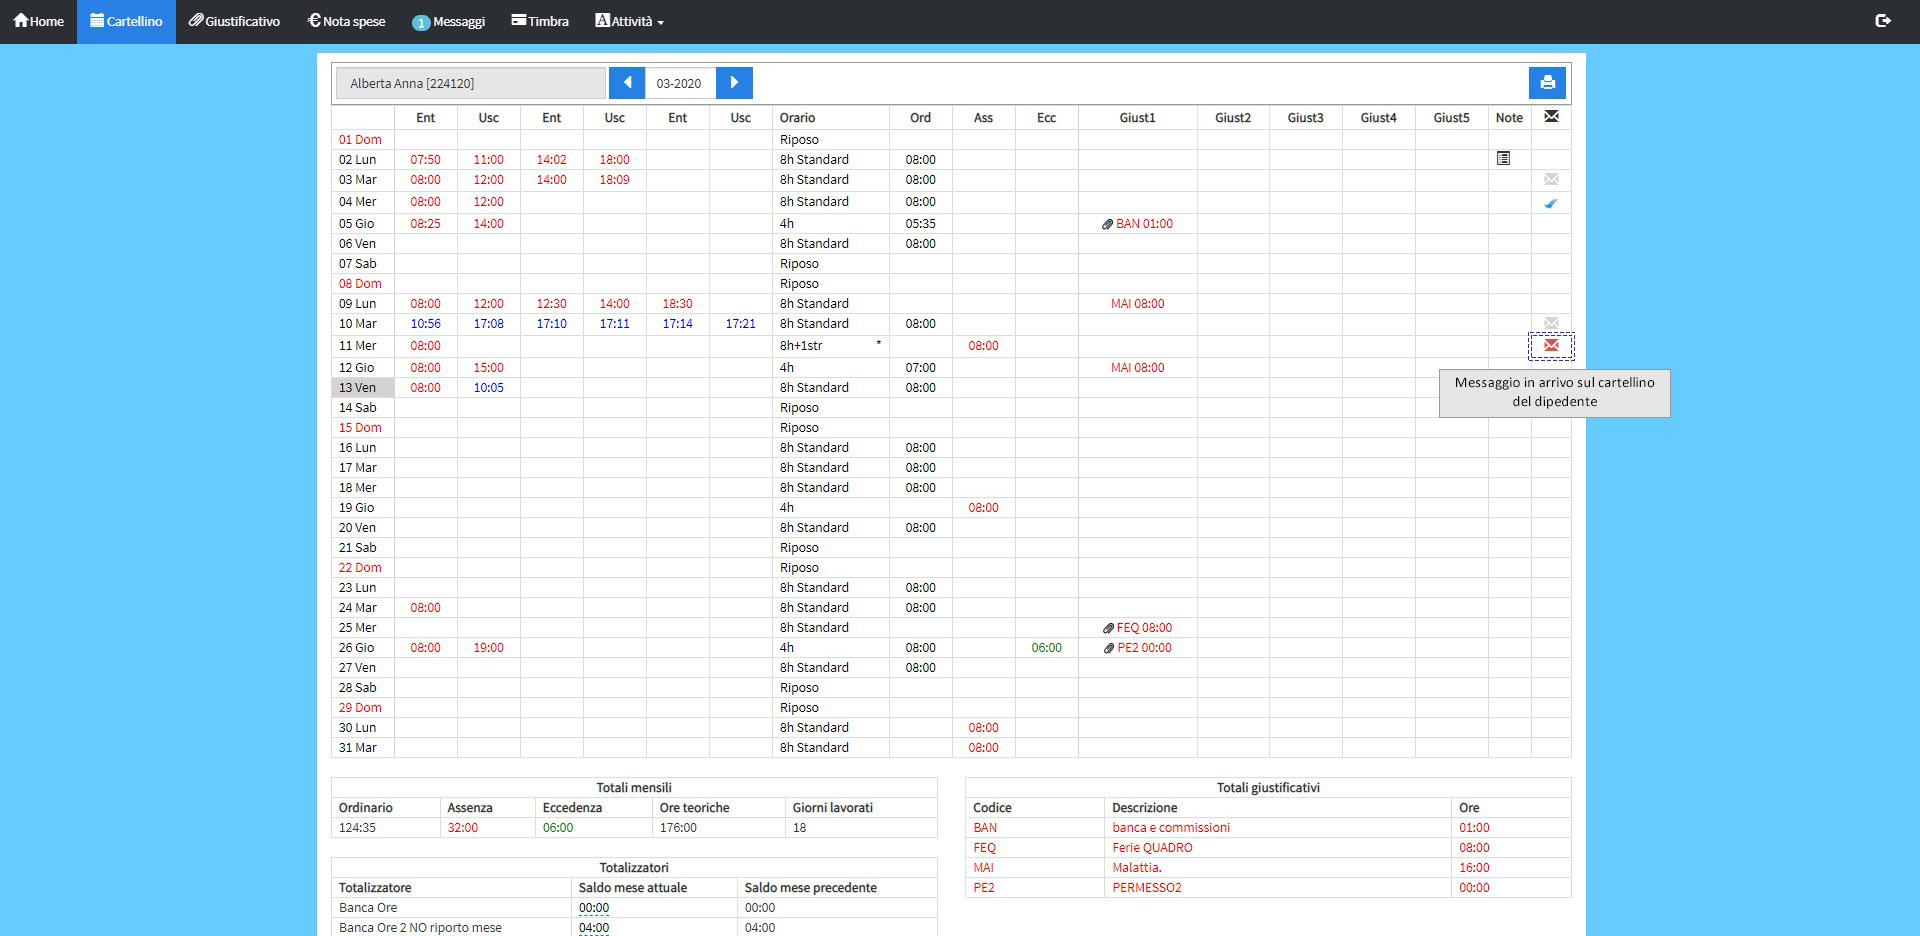Click Malattia. description row
The height and width of the screenshot is (936, 1920).
[1137, 868]
